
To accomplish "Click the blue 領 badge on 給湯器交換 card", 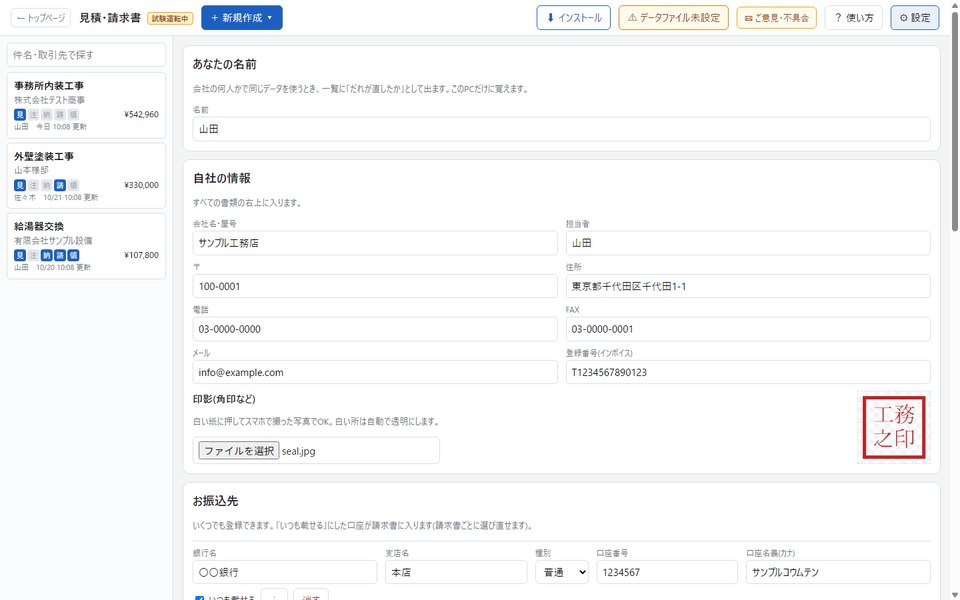I will (73, 255).
